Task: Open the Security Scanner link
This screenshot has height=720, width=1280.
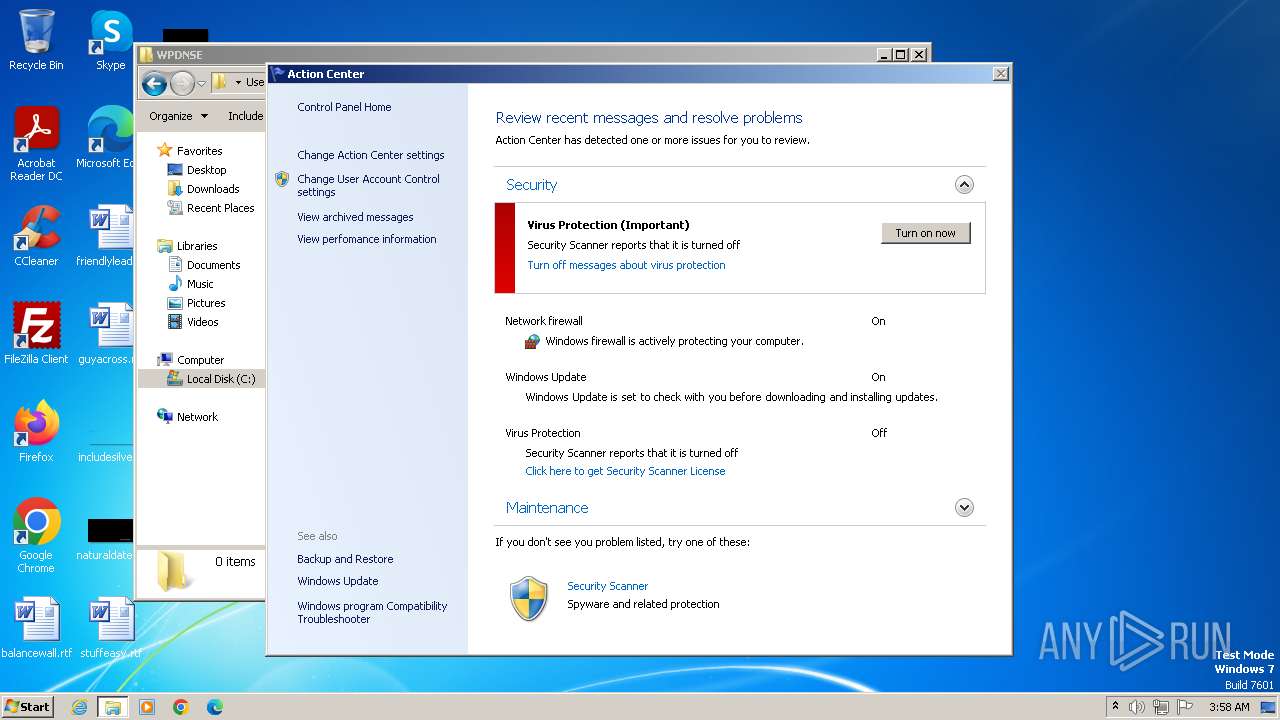Action: [607, 586]
